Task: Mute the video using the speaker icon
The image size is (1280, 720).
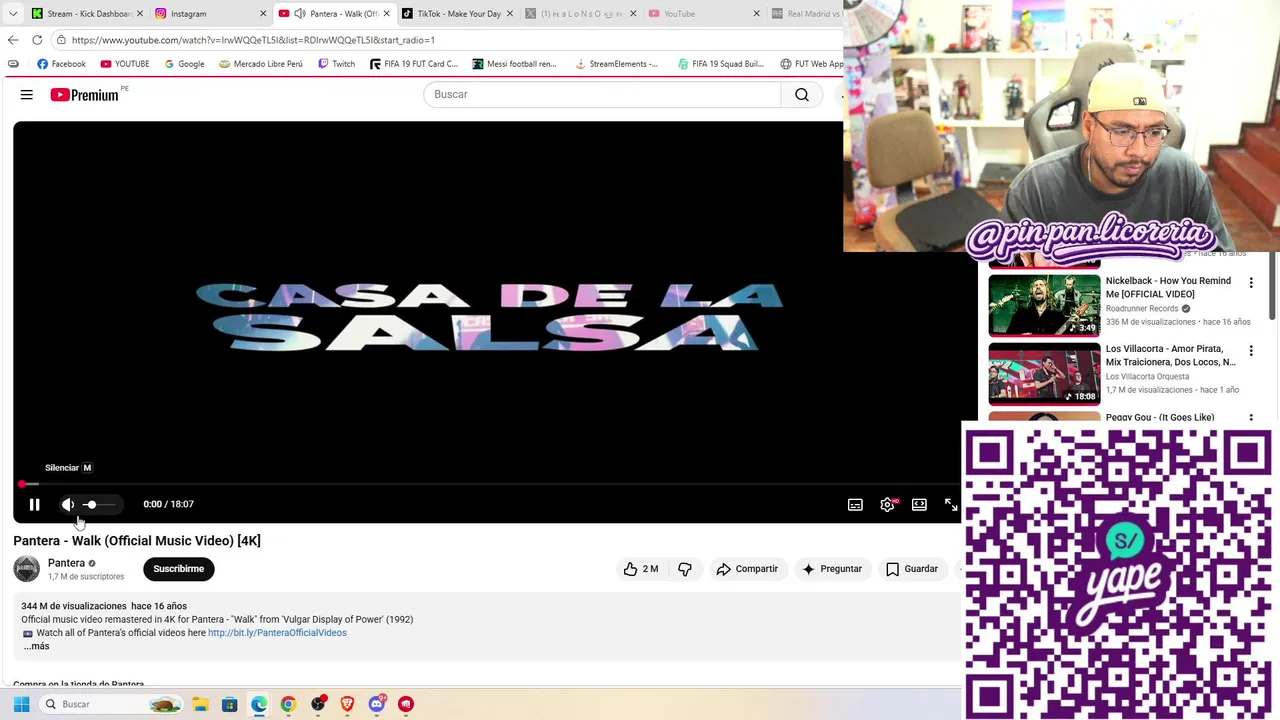Action: [x=68, y=505]
